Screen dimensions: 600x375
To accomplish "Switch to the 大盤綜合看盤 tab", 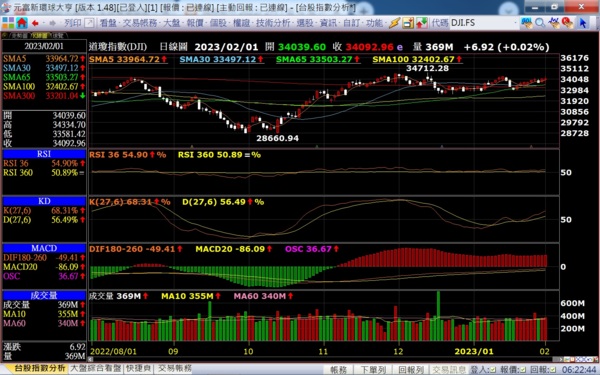I will point(96,368).
